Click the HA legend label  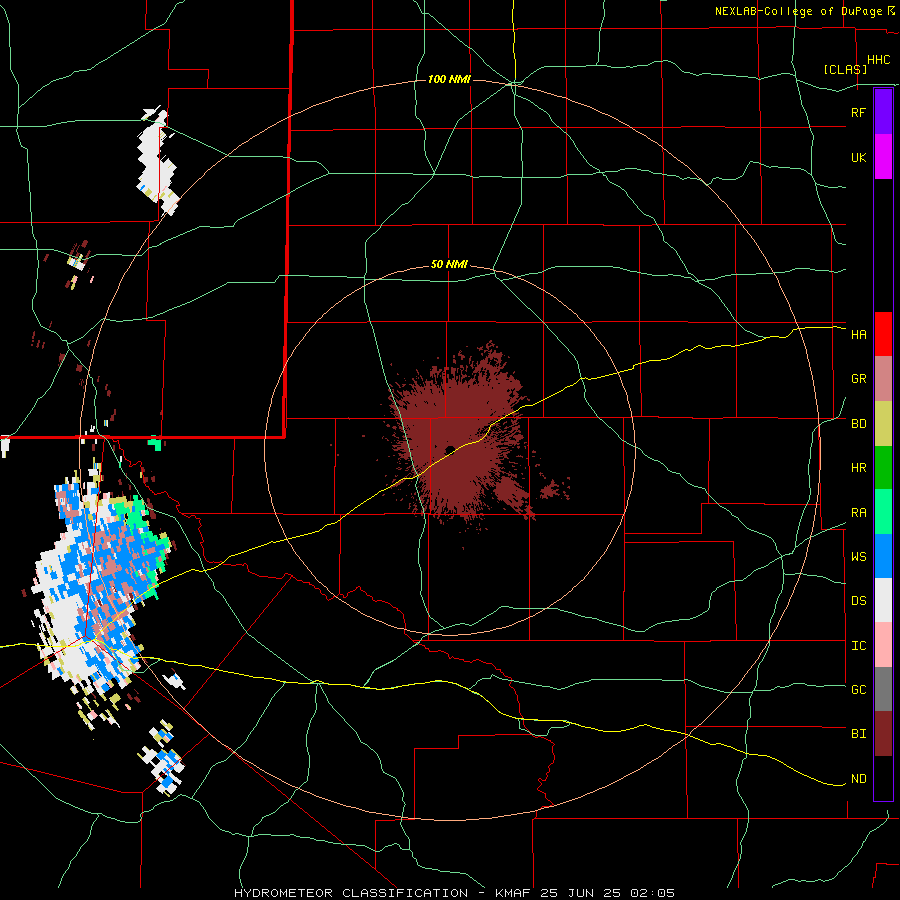pyautogui.click(x=858, y=335)
